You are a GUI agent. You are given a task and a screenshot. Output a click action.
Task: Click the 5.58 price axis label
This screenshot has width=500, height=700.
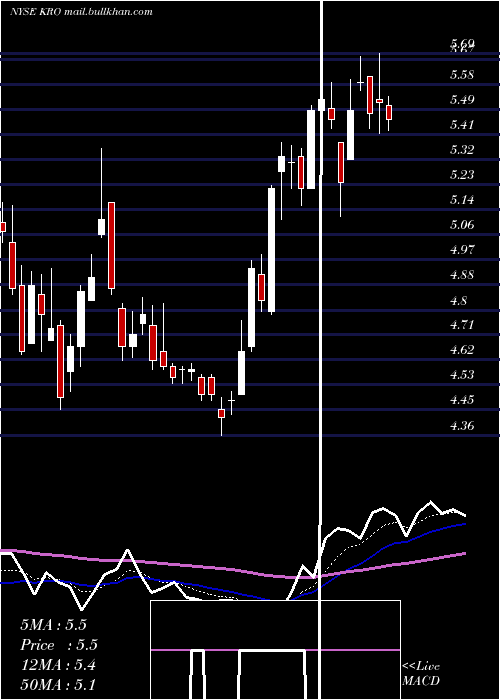[462, 75]
